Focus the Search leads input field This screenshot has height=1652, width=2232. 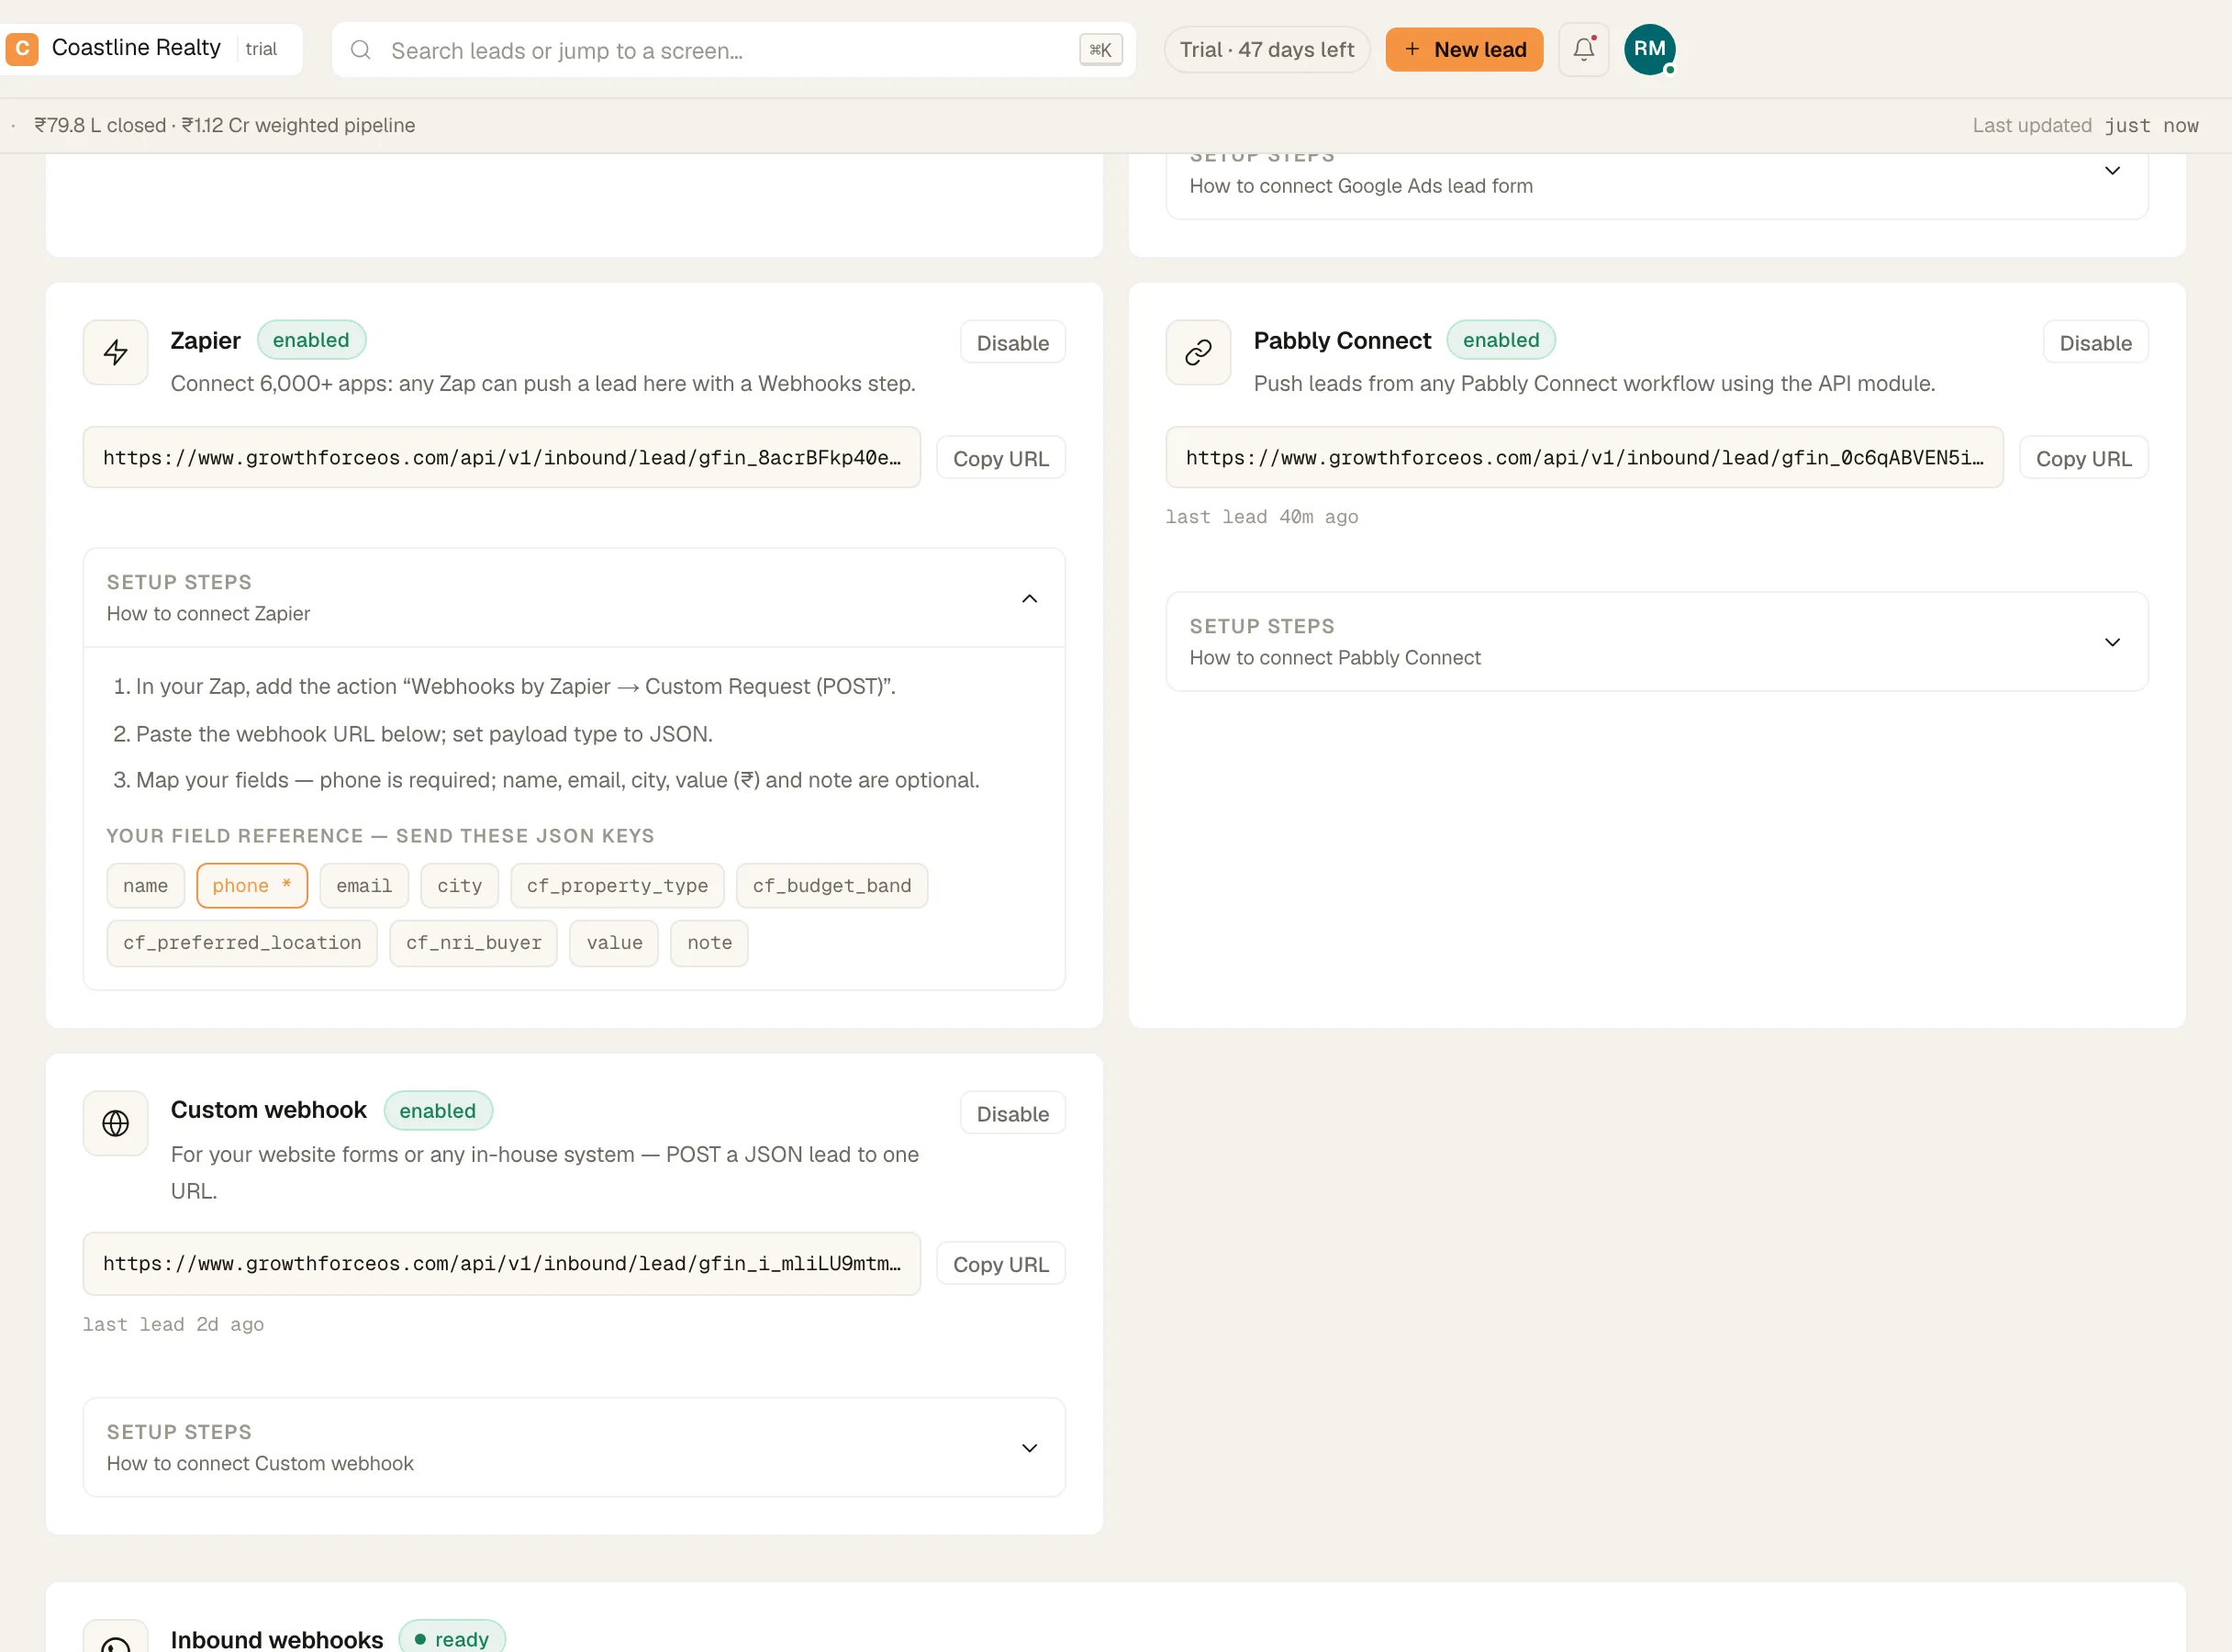click(733, 50)
